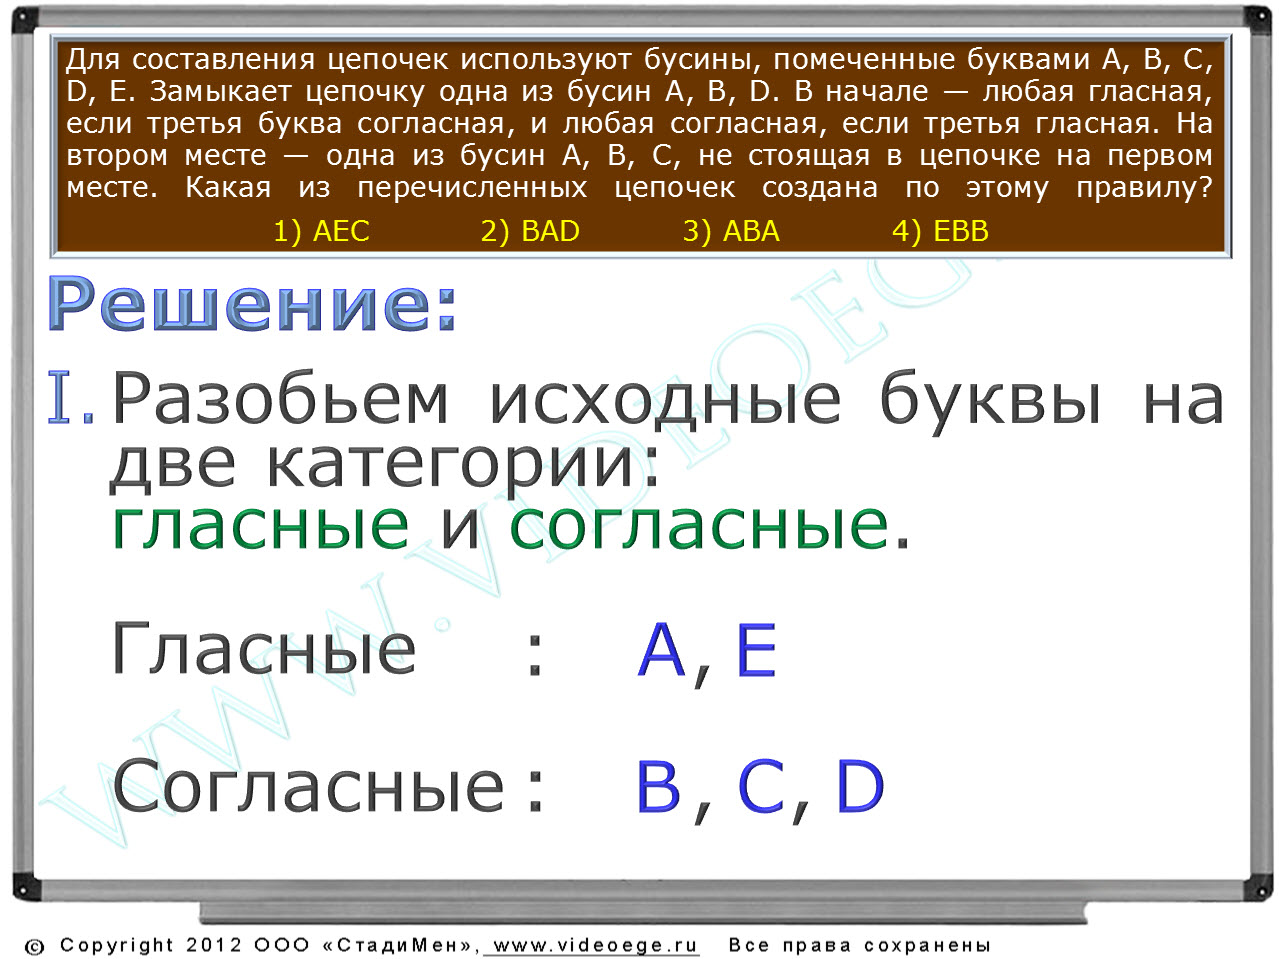Click the green word 'гласные'
Viewport: 1279px width, 959px height.
[x=260, y=526]
